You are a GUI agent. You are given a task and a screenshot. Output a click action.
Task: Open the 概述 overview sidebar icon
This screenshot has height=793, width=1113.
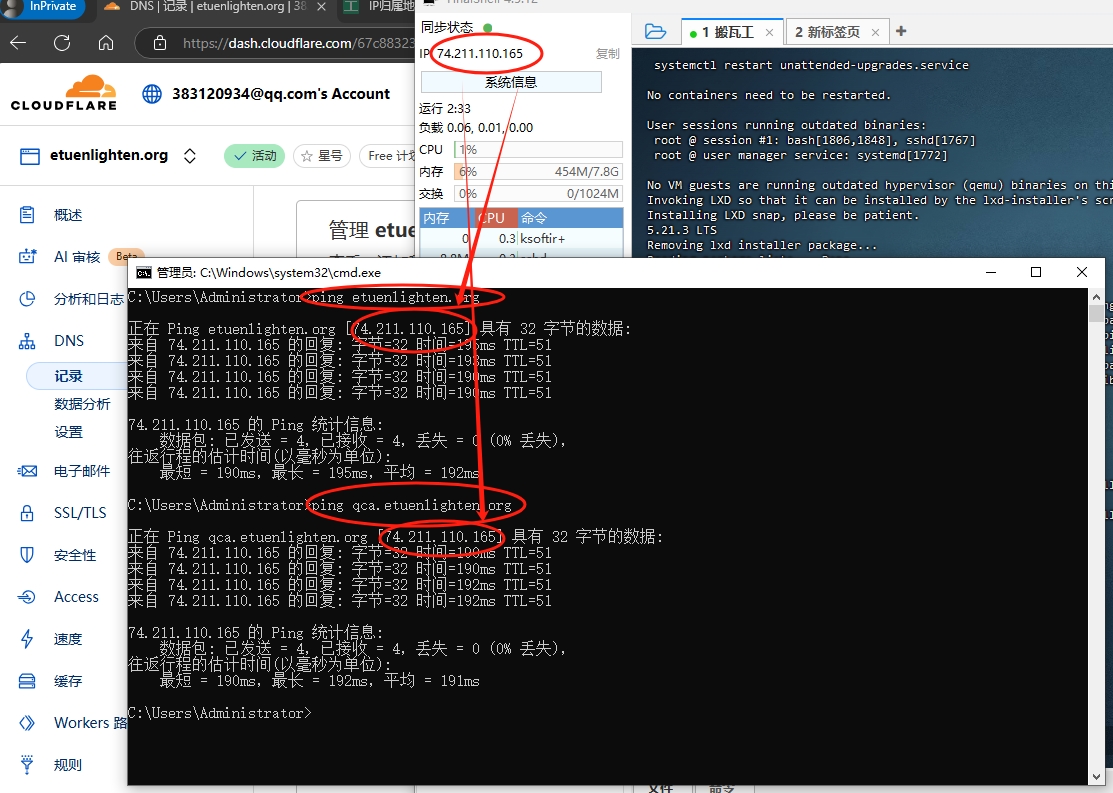(x=27, y=214)
